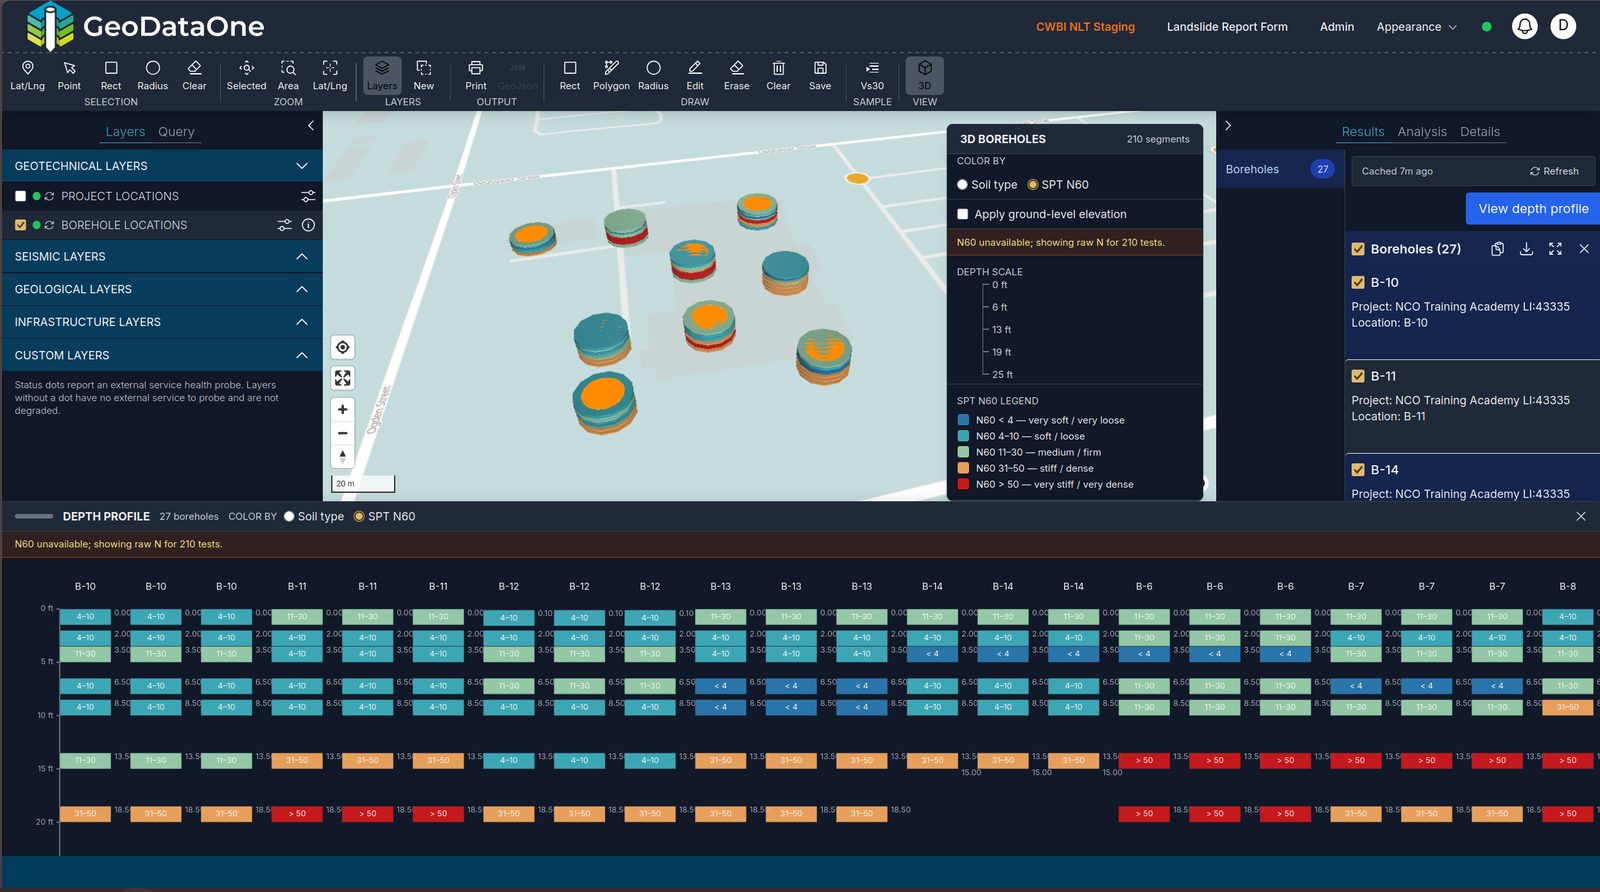Expand the Geological Layers section
The height and width of the screenshot is (892, 1600).
[x=161, y=289]
